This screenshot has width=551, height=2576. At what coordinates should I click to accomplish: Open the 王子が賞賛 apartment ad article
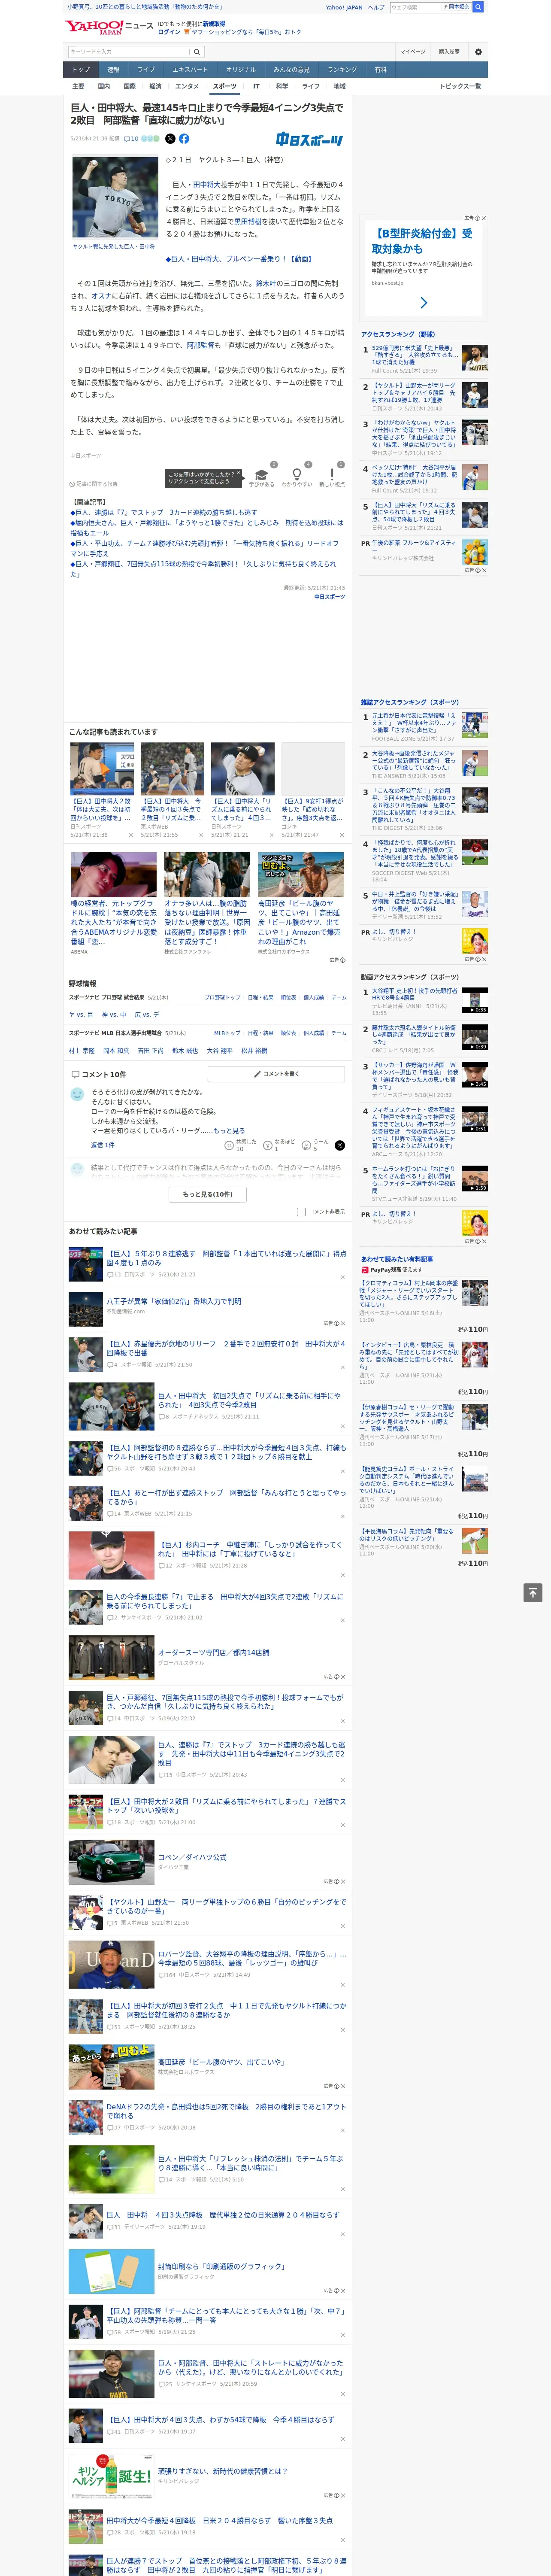coord(207,1308)
